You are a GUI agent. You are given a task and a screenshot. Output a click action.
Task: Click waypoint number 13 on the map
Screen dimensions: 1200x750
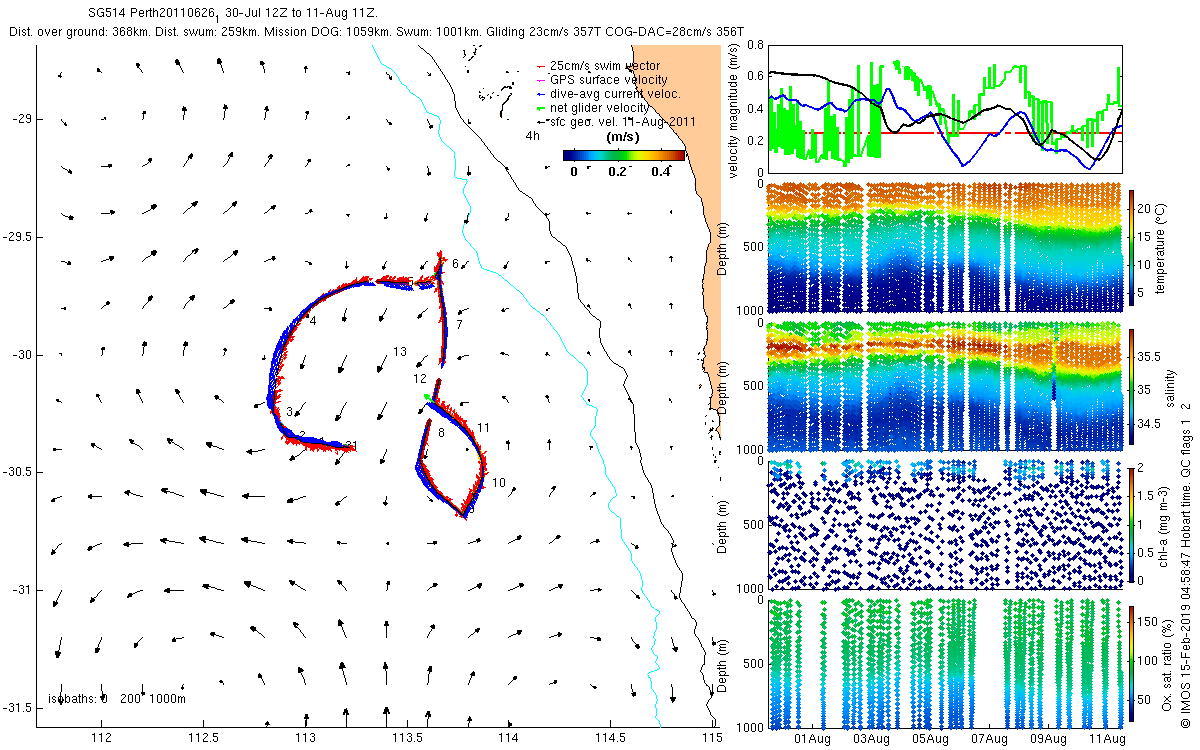point(400,352)
